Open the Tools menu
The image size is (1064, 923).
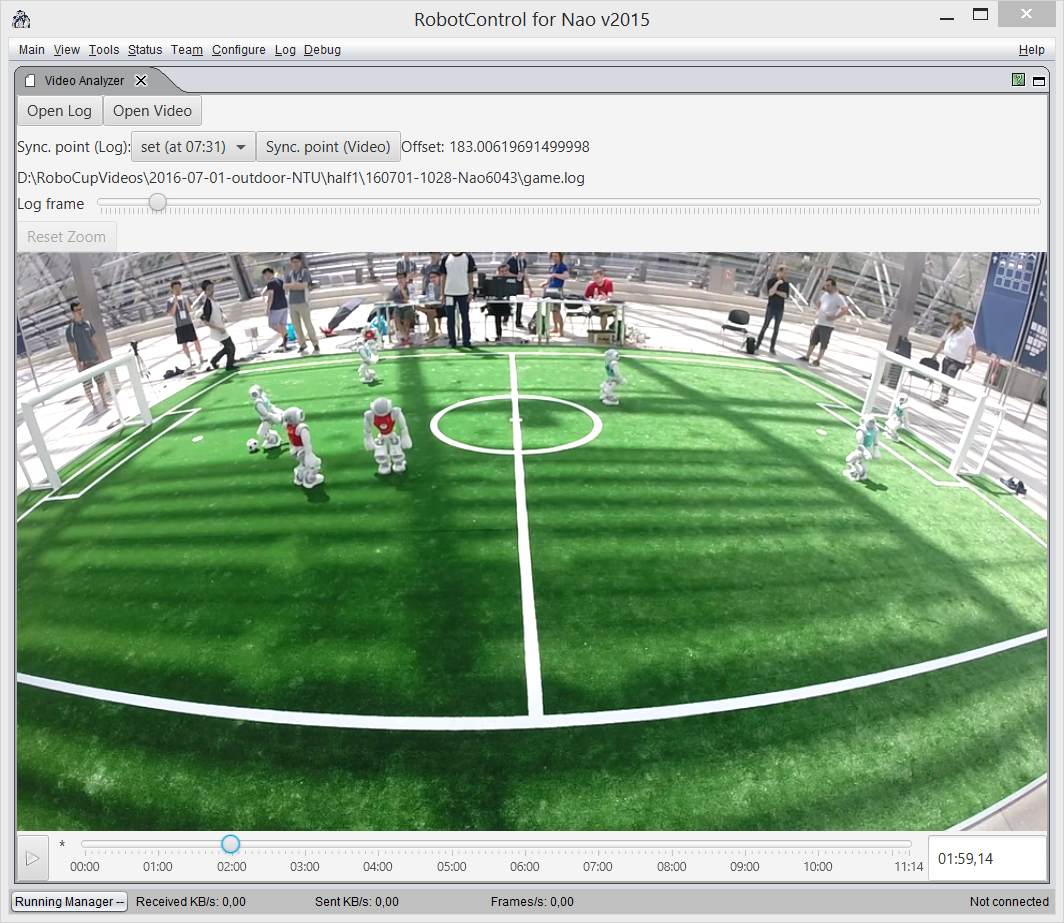pos(103,50)
